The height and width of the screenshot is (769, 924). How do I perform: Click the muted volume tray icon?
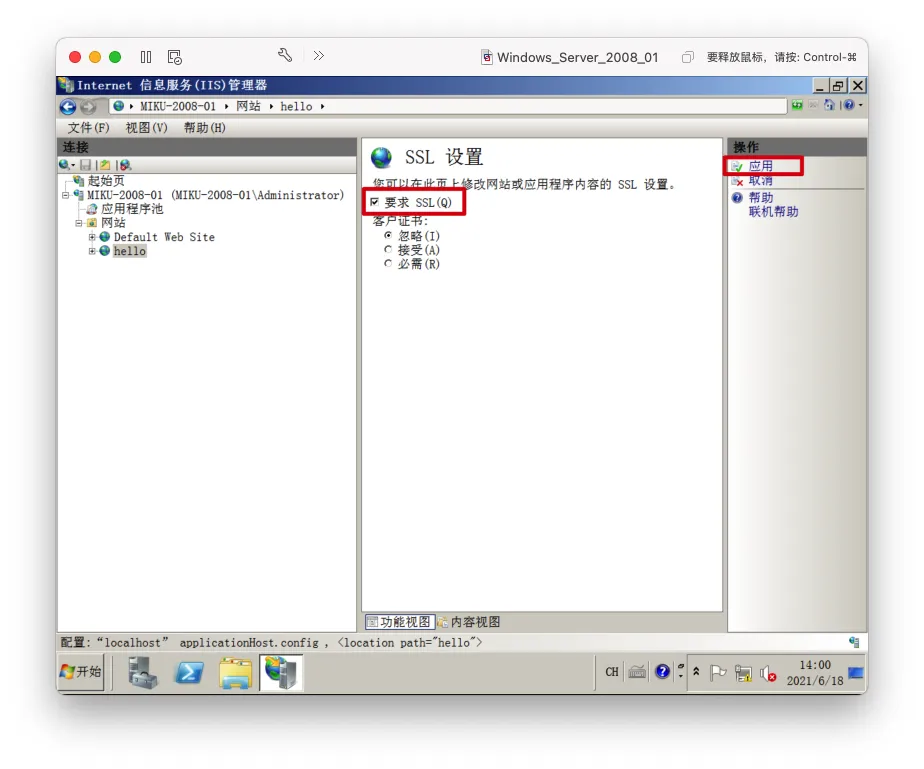[768, 673]
